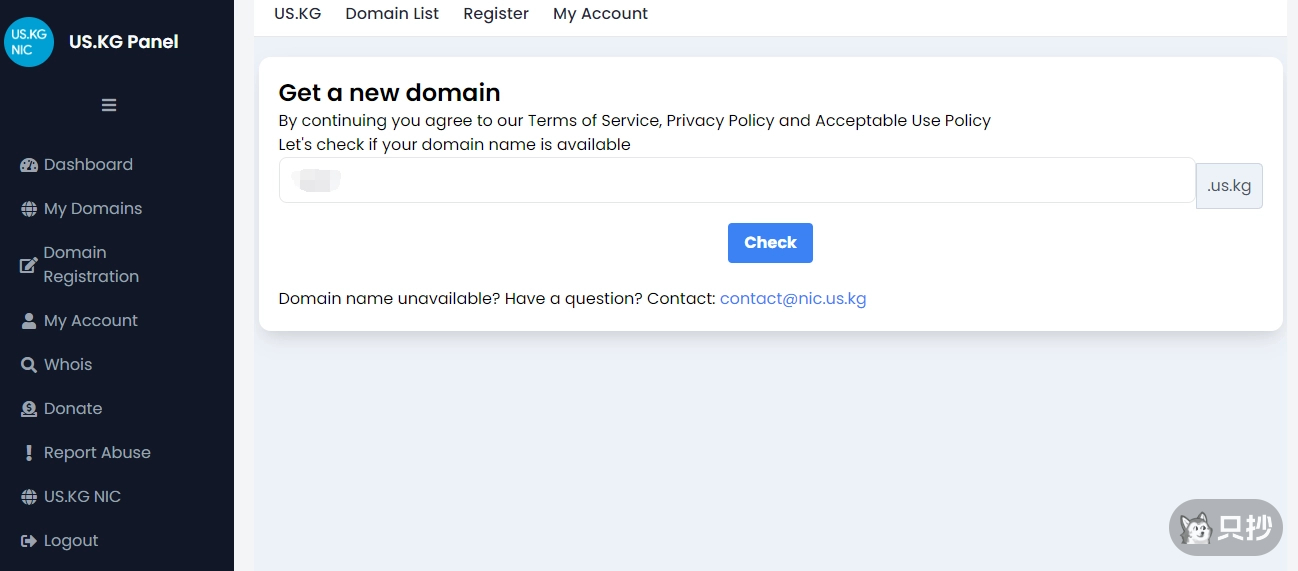
Task: Toggle the sidebar hamburger menu
Action: (109, 105)
